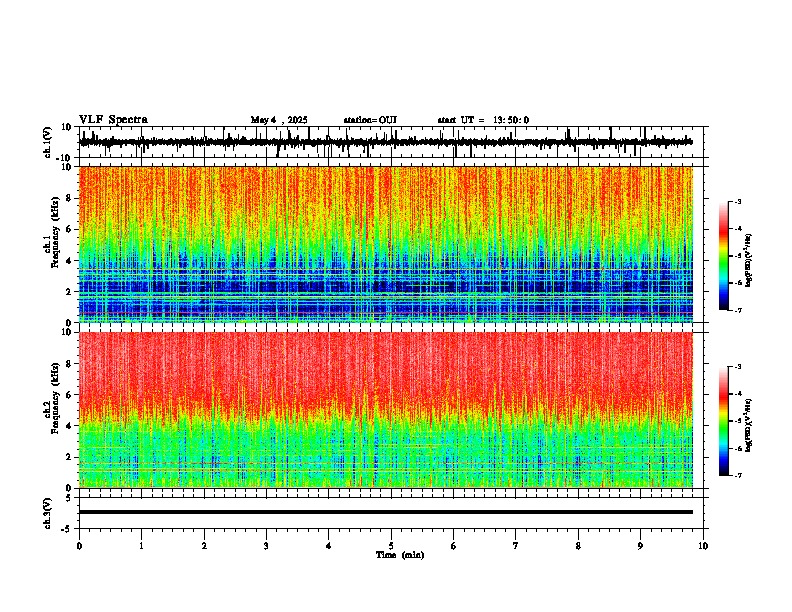Screen dimensions: 792x612
Task: Click time-axis tick label "7"
Action: pos(516,546)
